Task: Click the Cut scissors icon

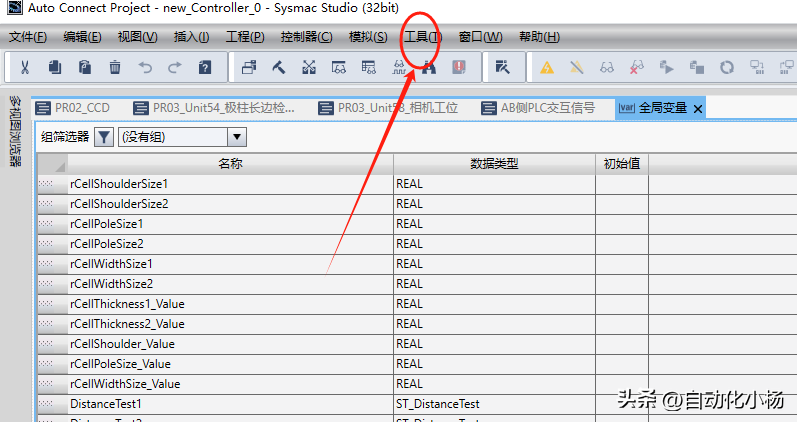Action: (25, 68)
